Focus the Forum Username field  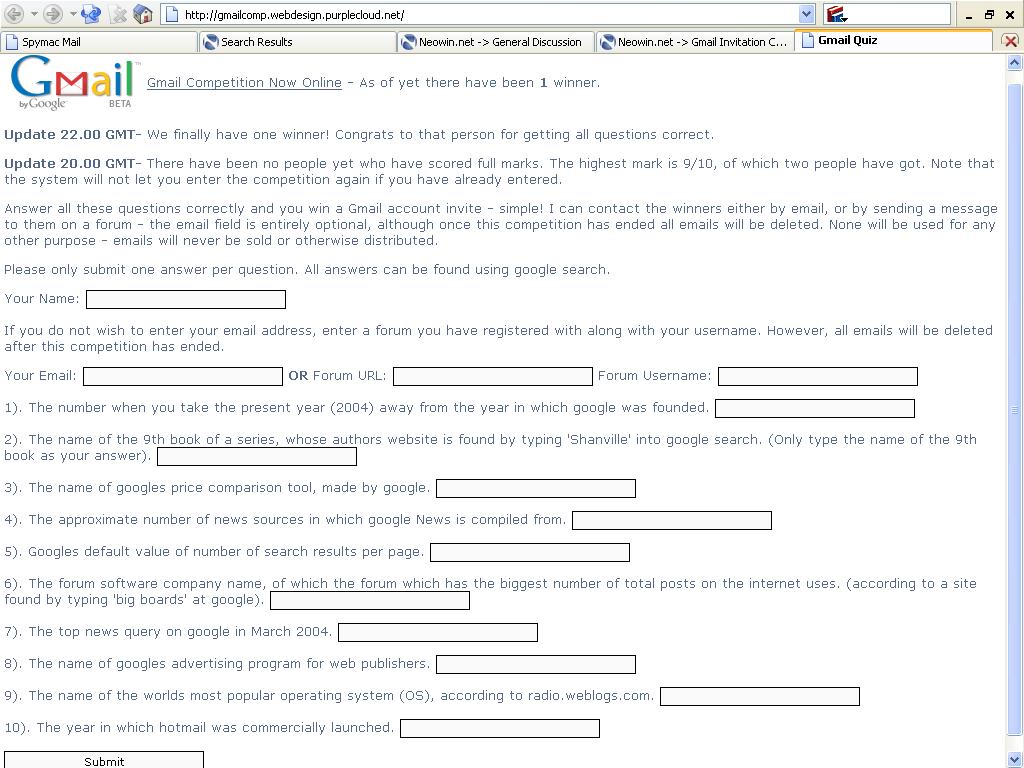tap(818, 376)
